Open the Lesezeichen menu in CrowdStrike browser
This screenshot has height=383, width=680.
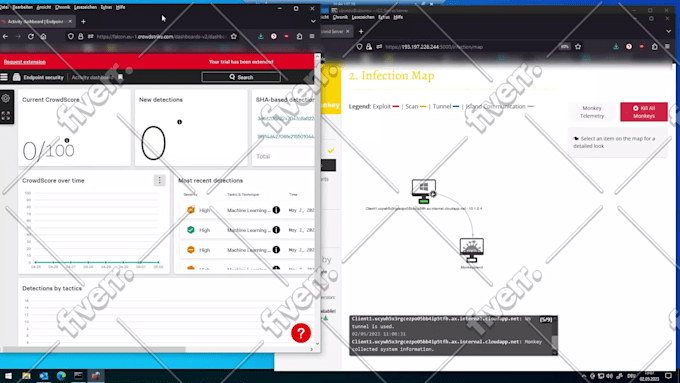tap(85, 7)
